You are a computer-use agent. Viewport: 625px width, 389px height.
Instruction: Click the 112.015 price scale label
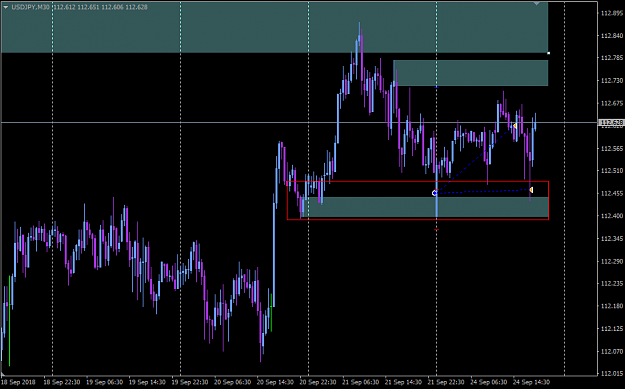(x=611, y=373)
